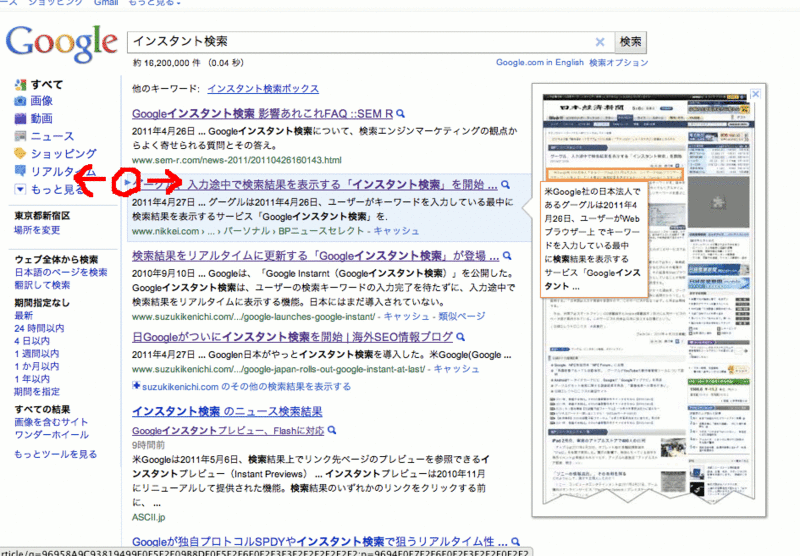
Task: Open 検索結果をリアルタイムに更新する result title
Action: 316,256
